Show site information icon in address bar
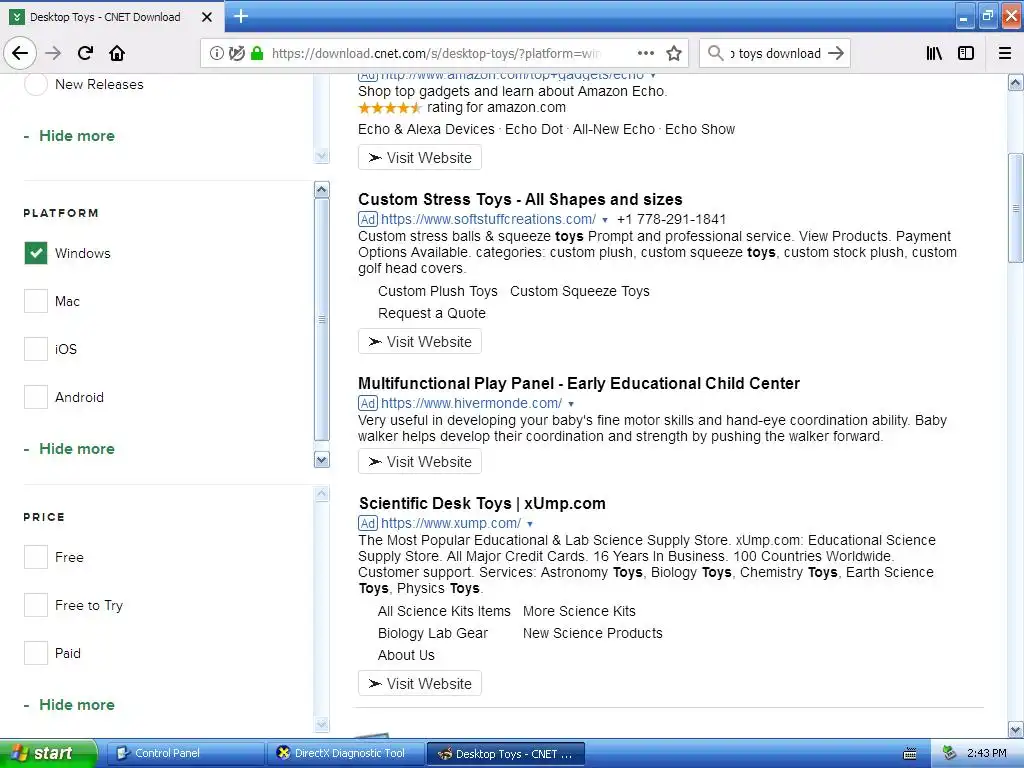The width and height of the screenshot is (1024, 768). click(x=217, y=53)
